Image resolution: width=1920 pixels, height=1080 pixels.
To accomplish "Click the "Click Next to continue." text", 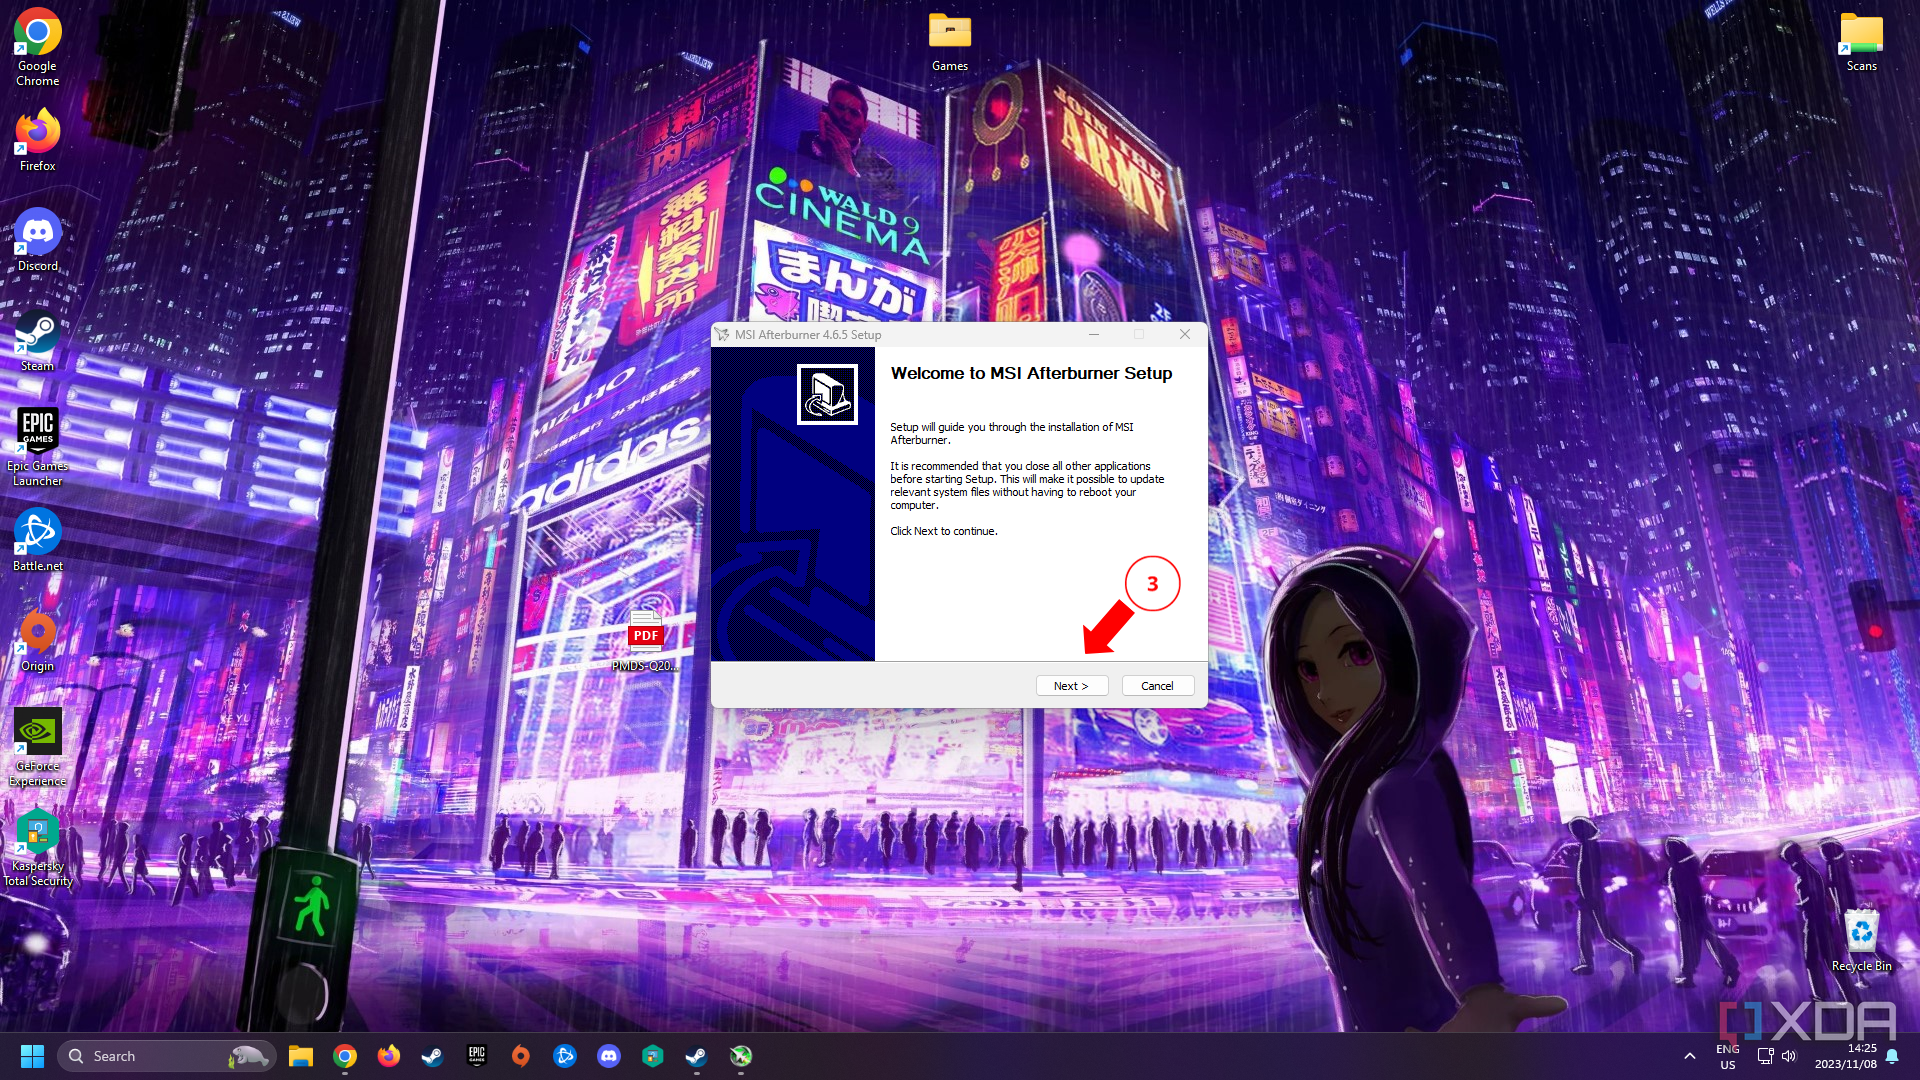I will point(943,531).
